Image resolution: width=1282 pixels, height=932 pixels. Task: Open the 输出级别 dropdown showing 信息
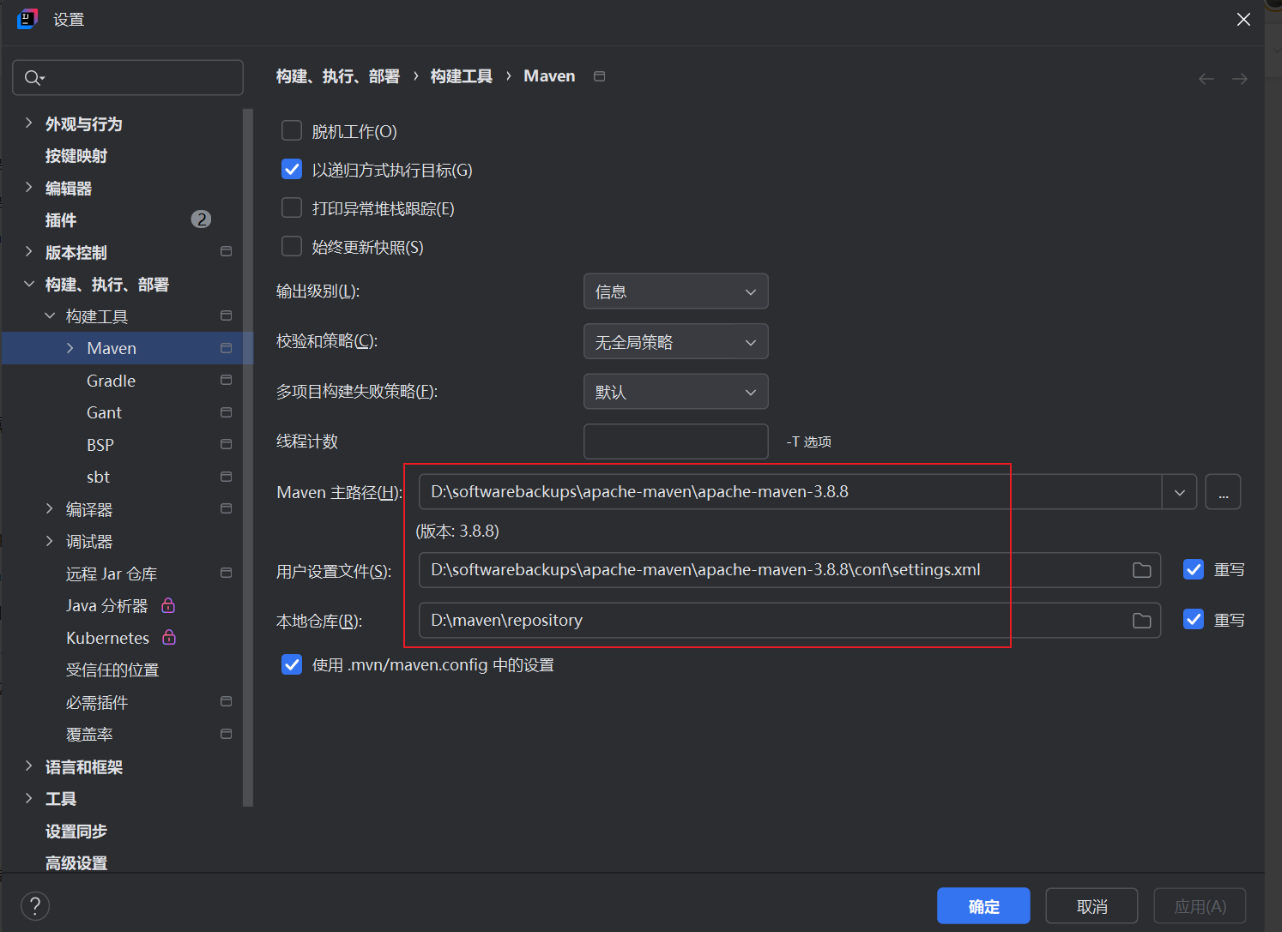click(676, 291)
